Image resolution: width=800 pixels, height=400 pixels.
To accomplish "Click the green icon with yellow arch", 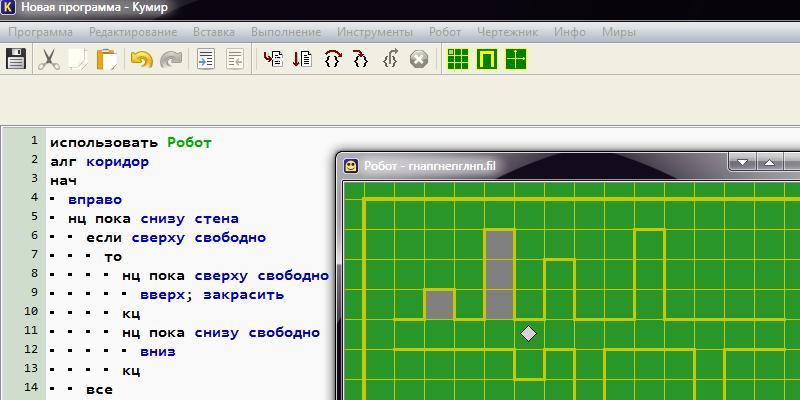I will click(487, 59).
